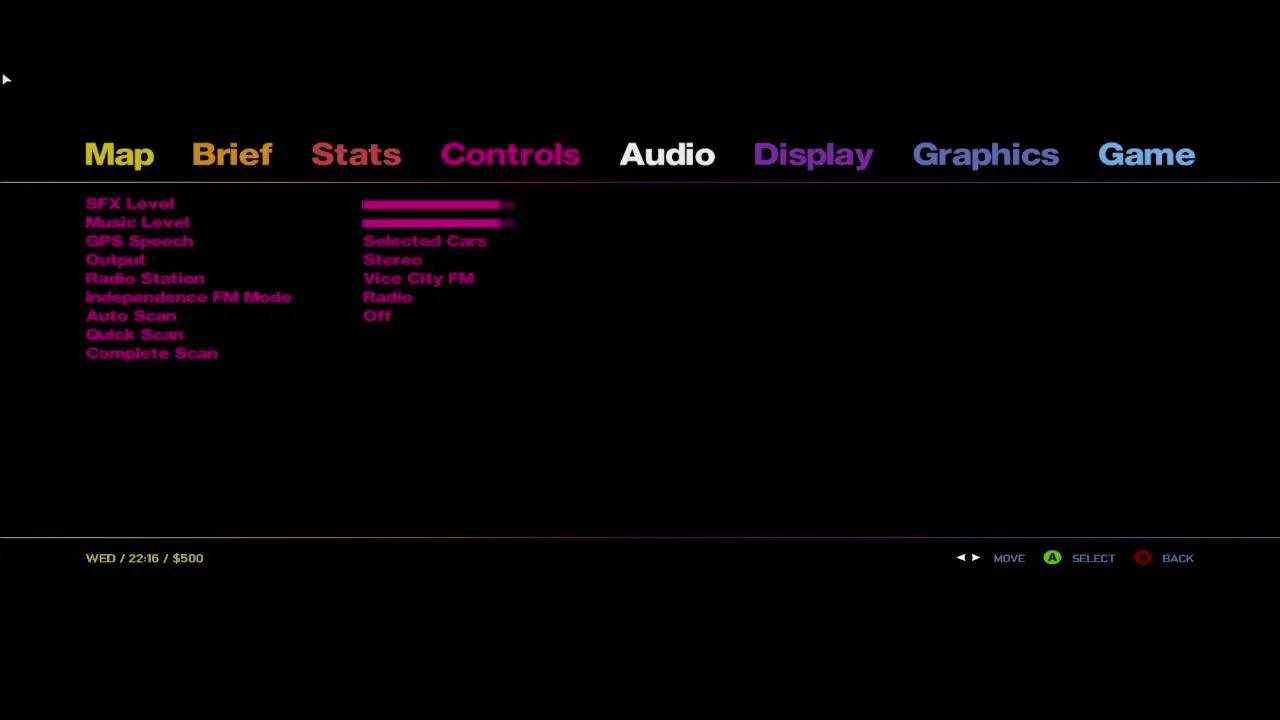Toggle Auto Scan value Off
This screenshot has width=1280, height=720.
click(x=377, y=316)
